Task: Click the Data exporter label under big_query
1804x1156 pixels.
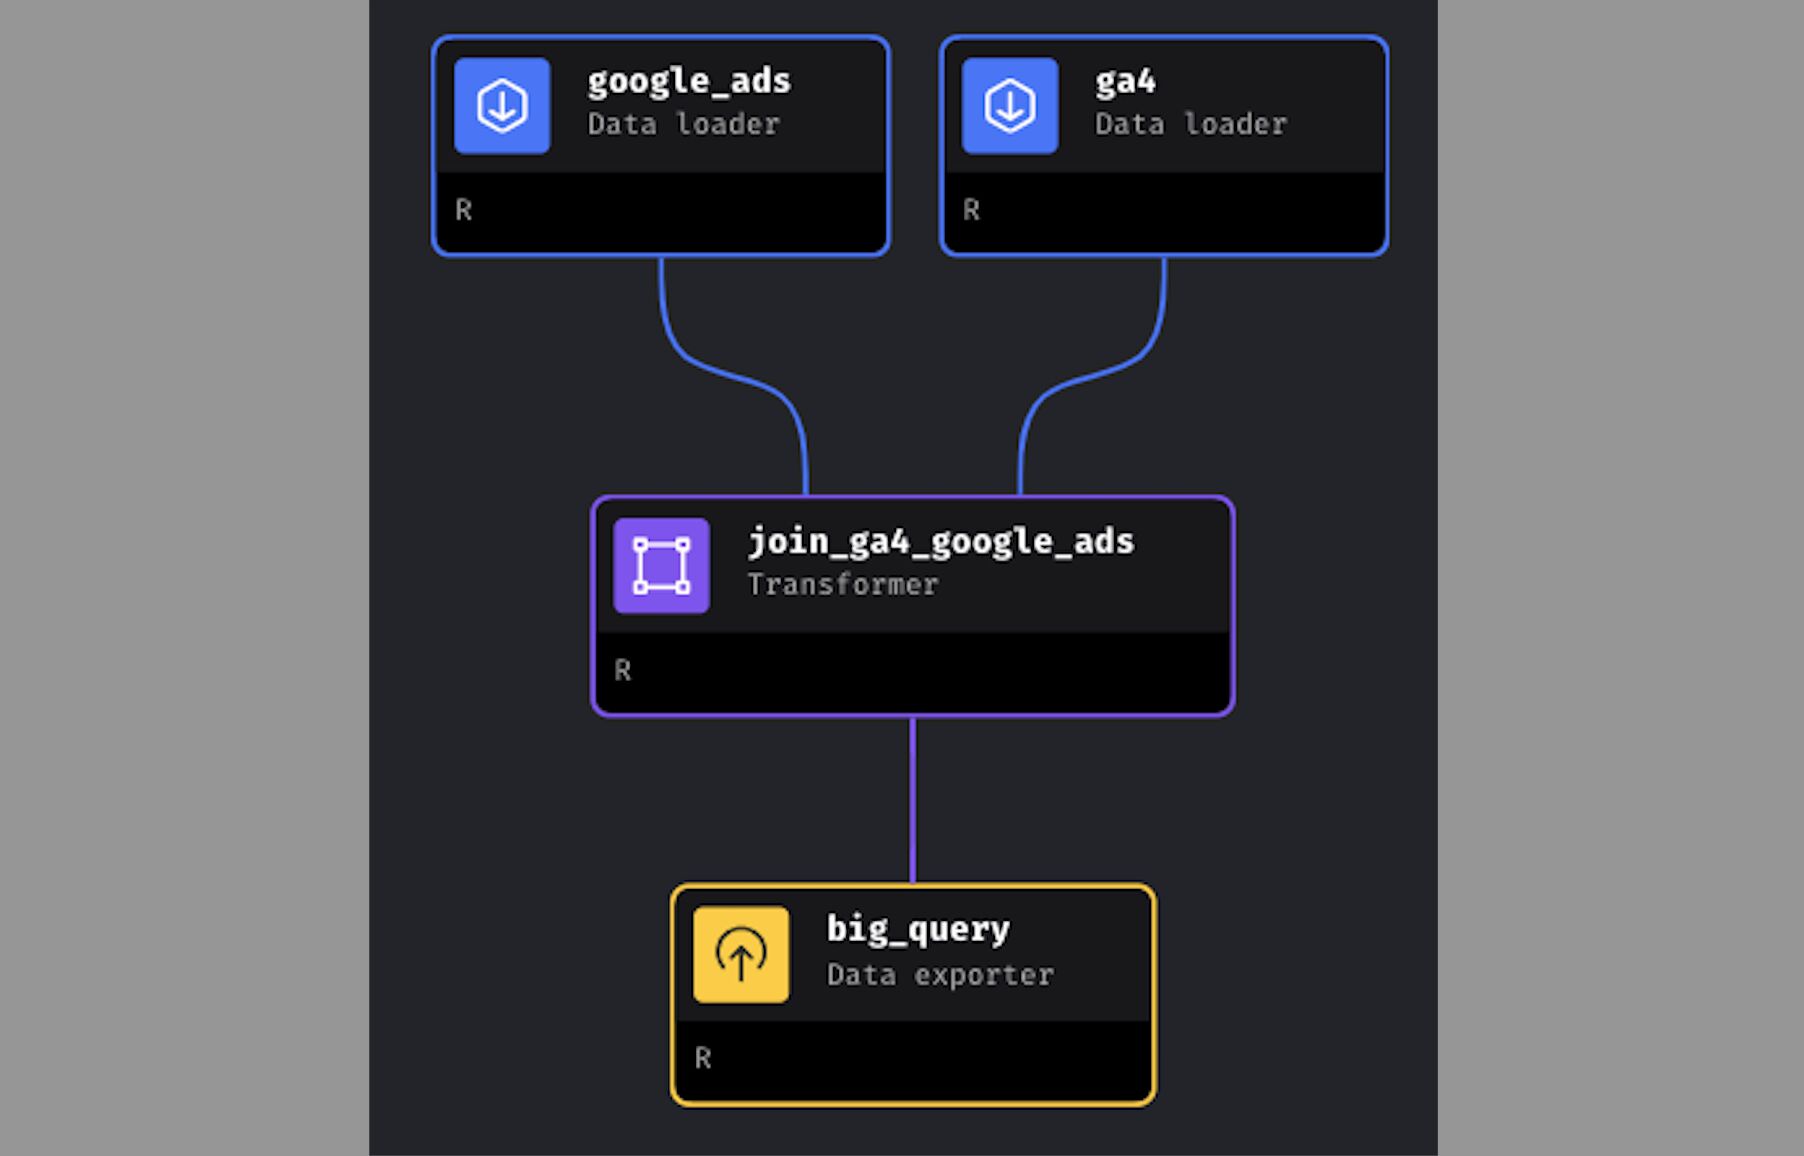Action: click(x=940, y=974)
